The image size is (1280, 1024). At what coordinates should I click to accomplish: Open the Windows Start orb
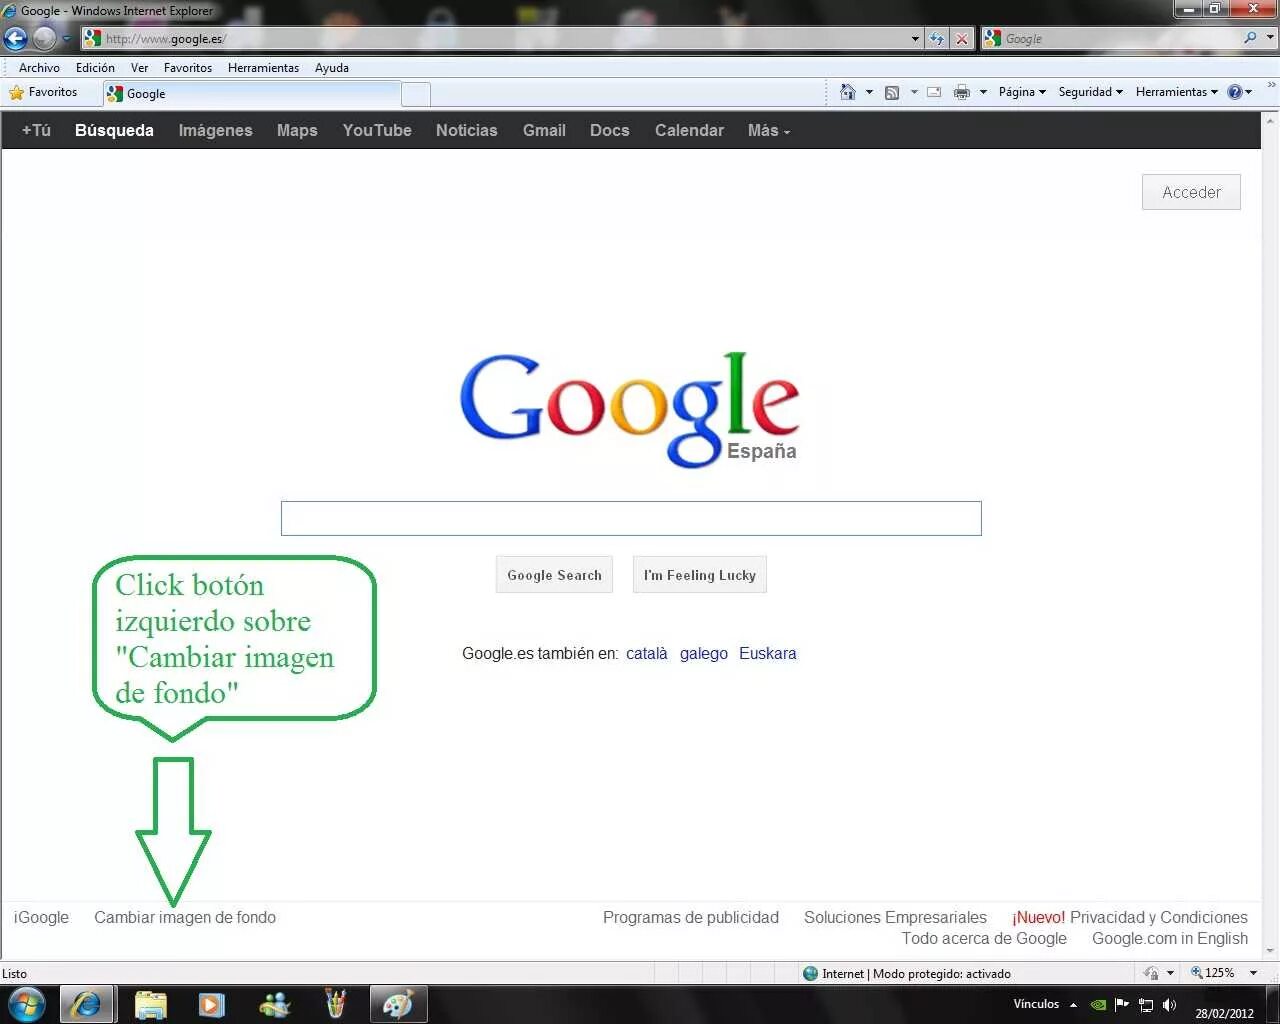[26, 1004]
